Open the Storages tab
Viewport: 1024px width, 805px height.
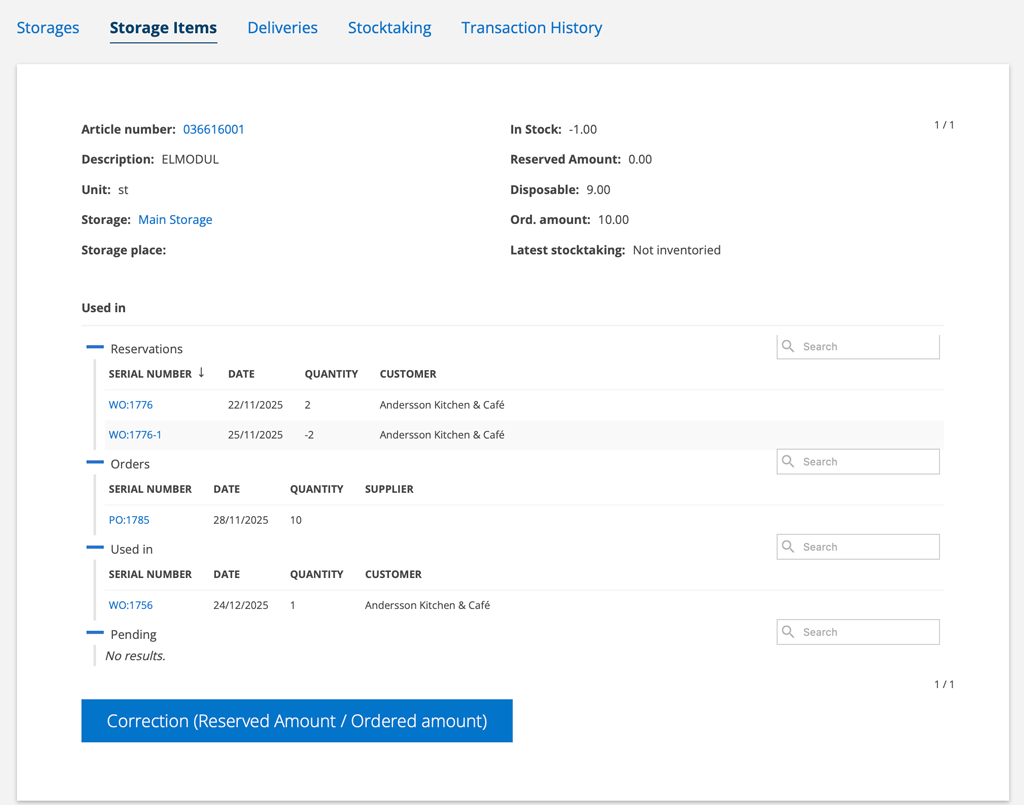pyautogui.click(x=48, y=28)
